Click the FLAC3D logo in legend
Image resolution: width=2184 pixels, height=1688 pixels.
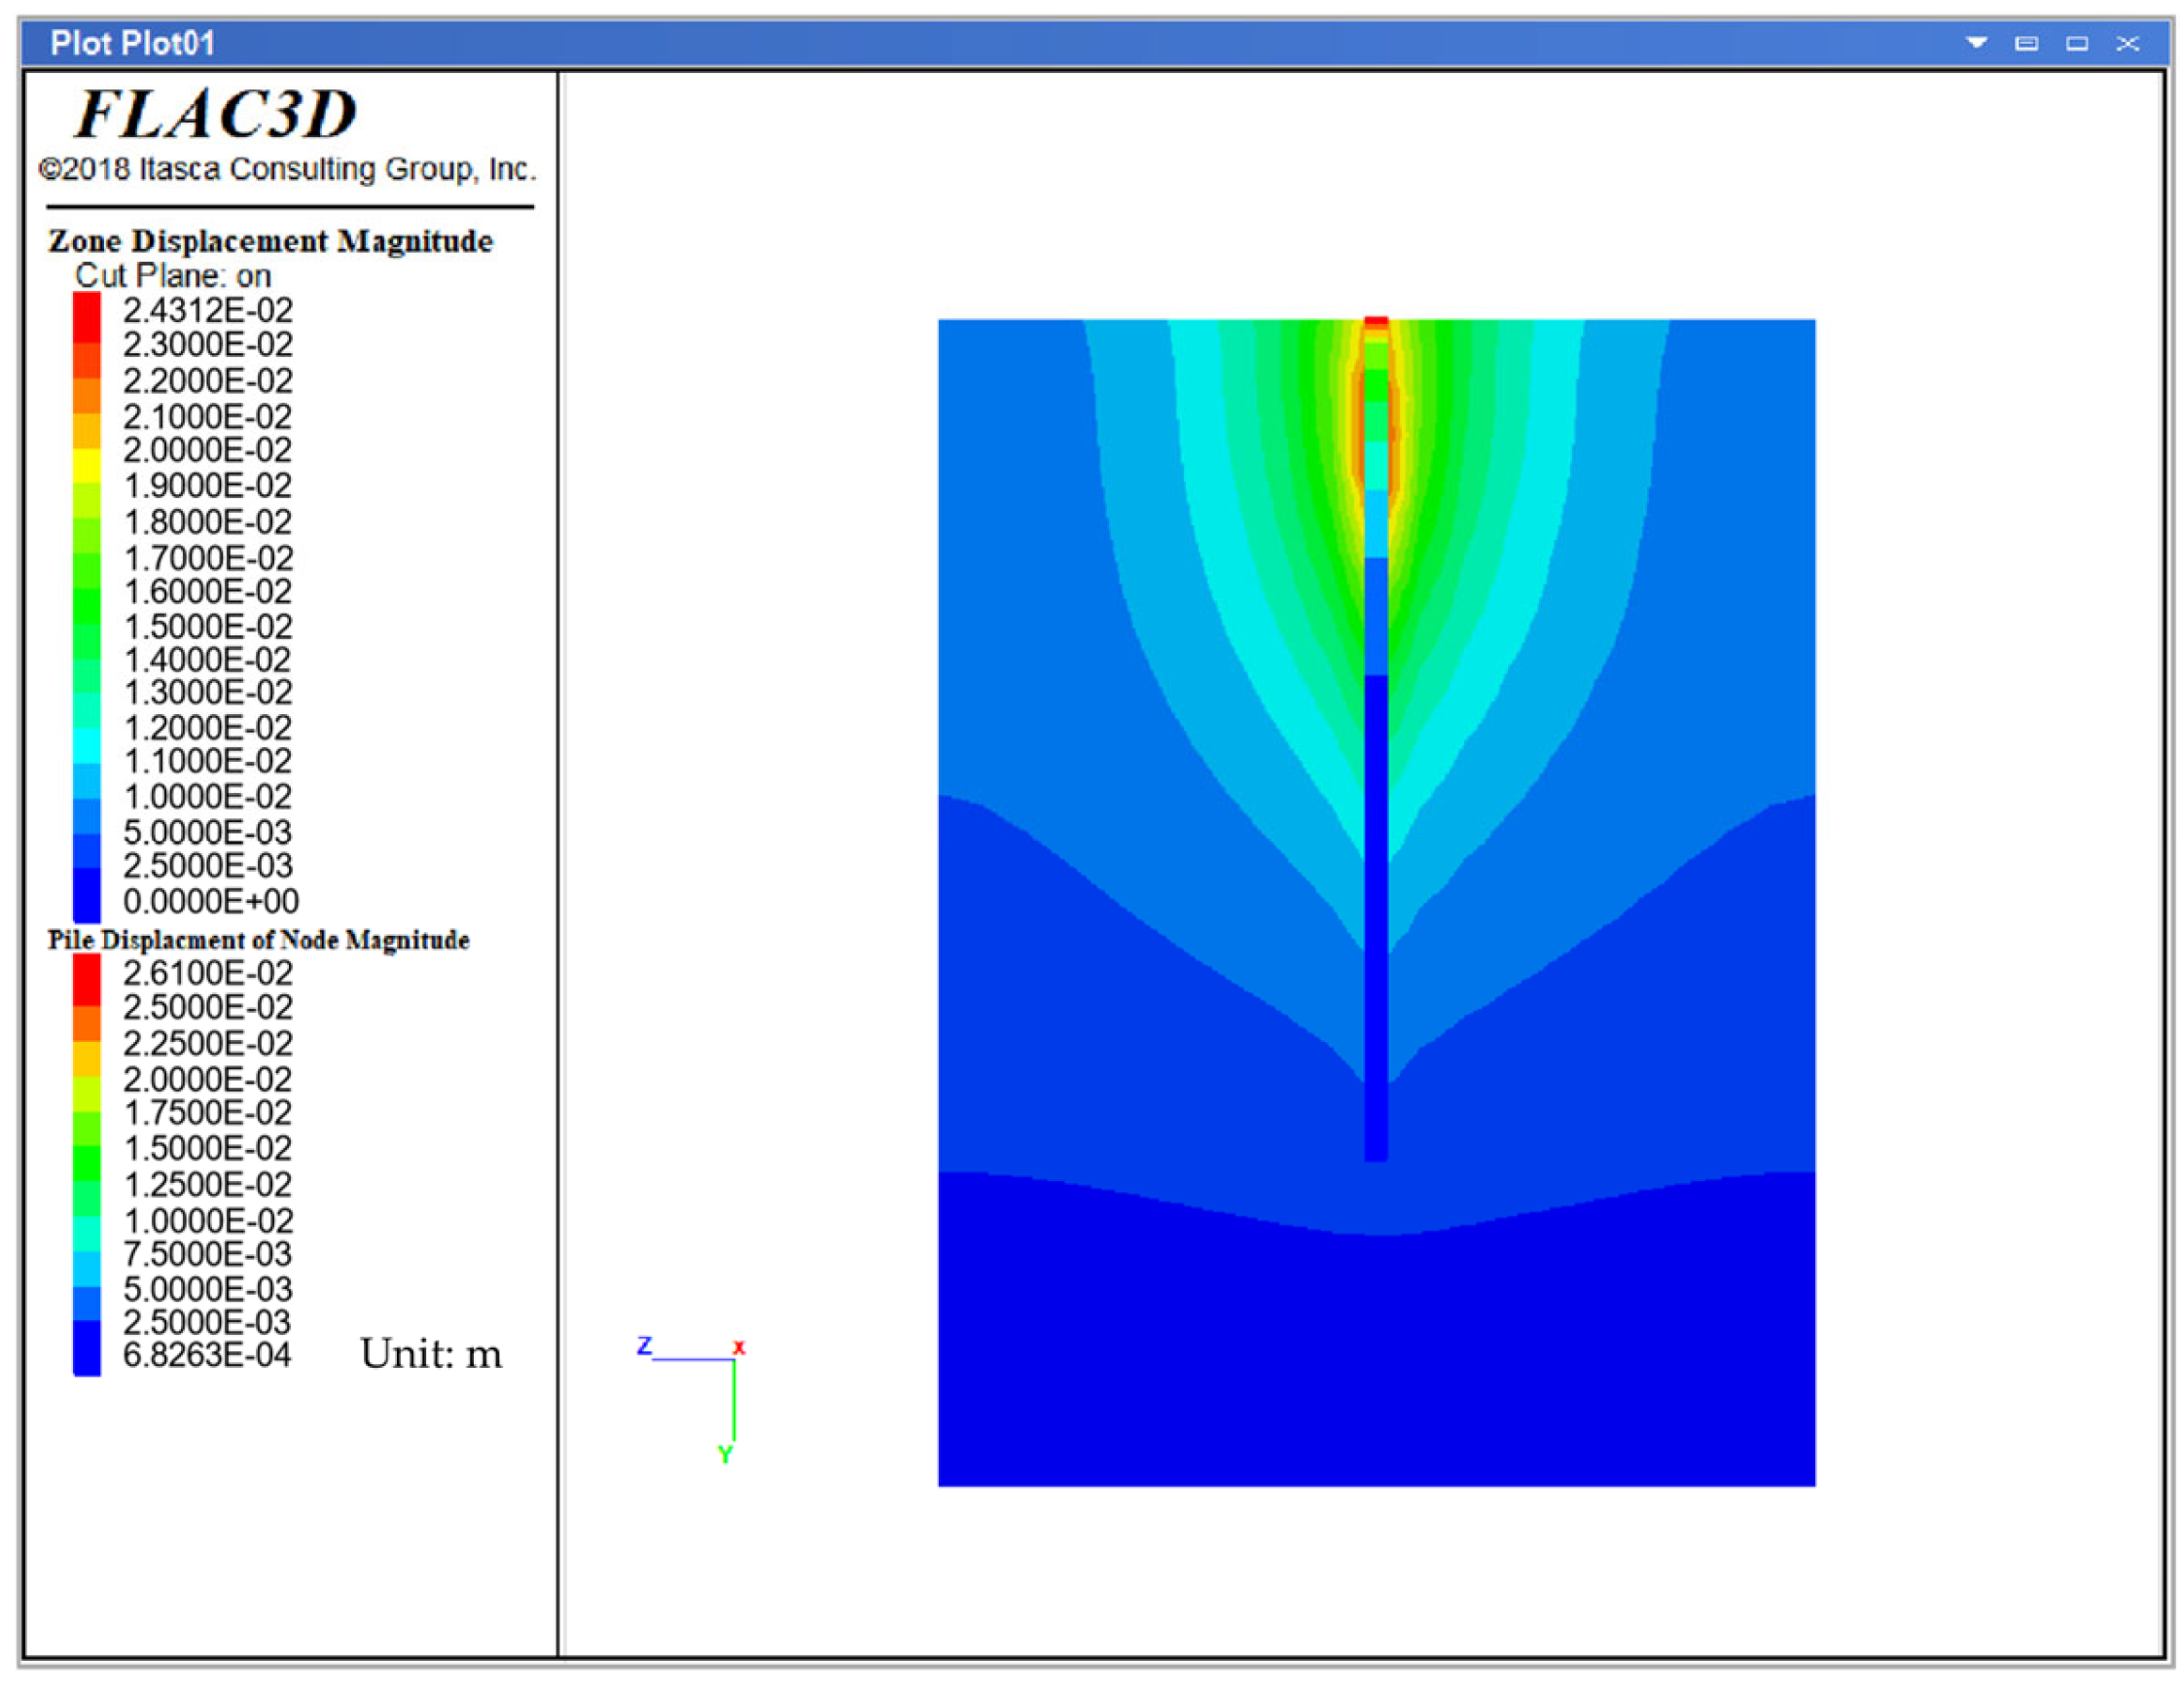click(216, 113)
